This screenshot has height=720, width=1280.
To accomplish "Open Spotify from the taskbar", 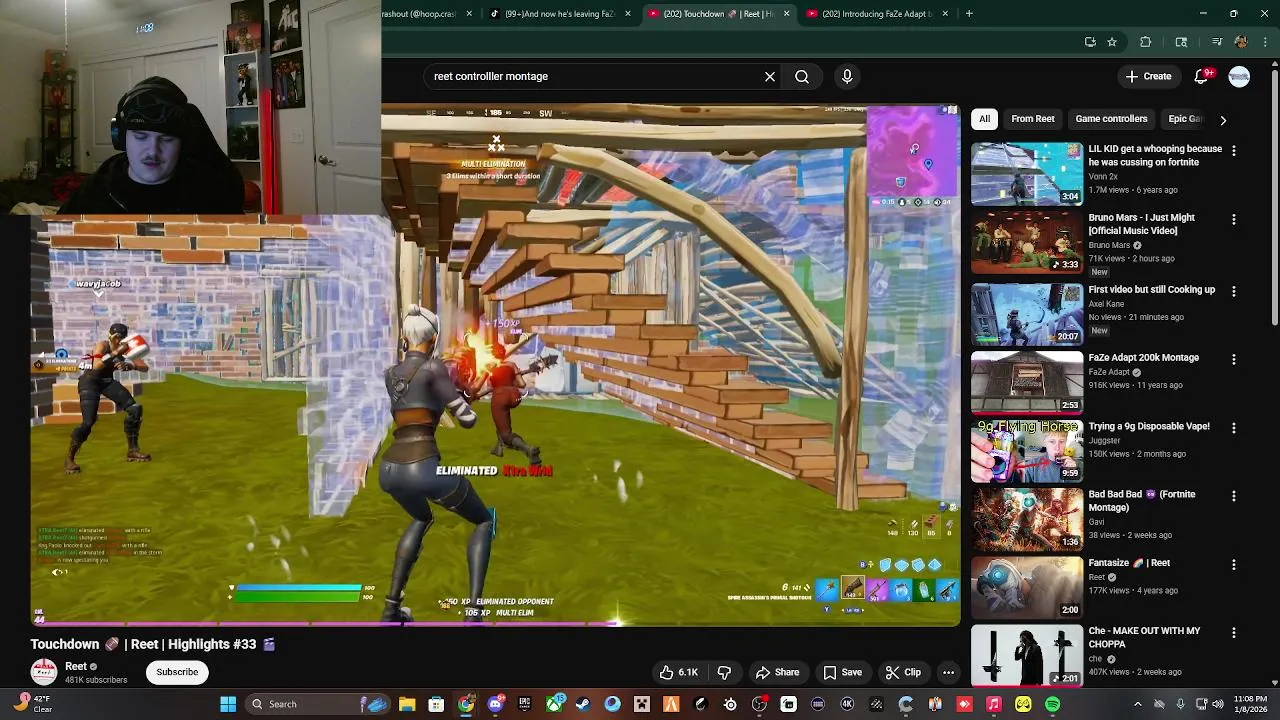I will 1053,704.
